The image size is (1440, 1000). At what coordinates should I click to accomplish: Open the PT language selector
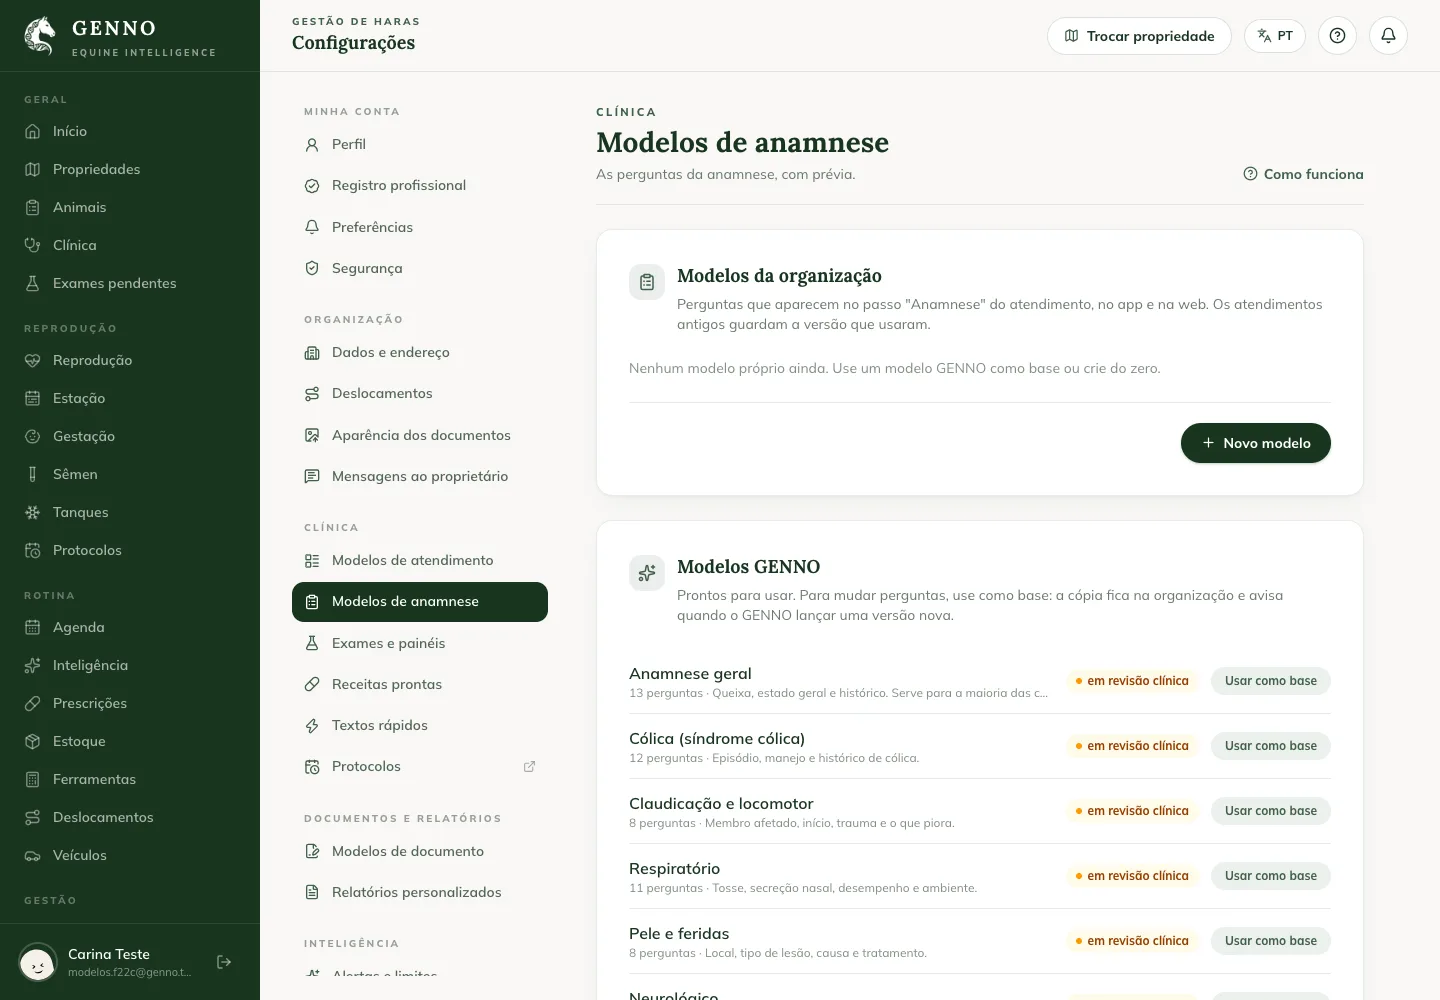click(x=1275, y=36)
